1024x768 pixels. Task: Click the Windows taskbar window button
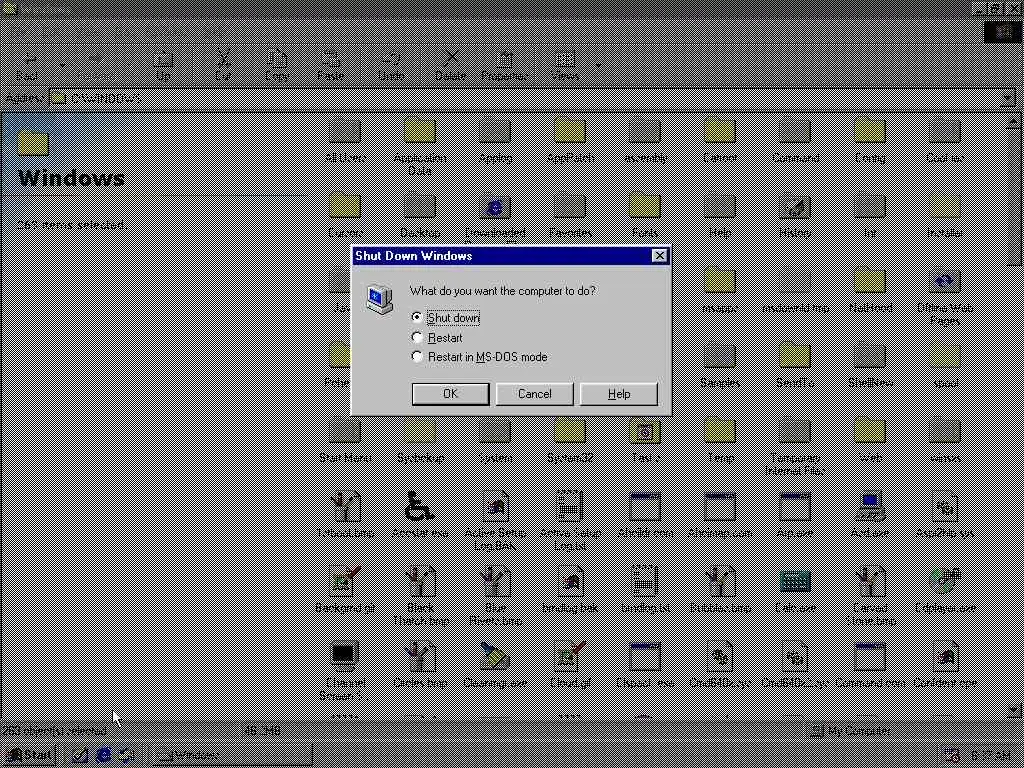coord(231,755)
